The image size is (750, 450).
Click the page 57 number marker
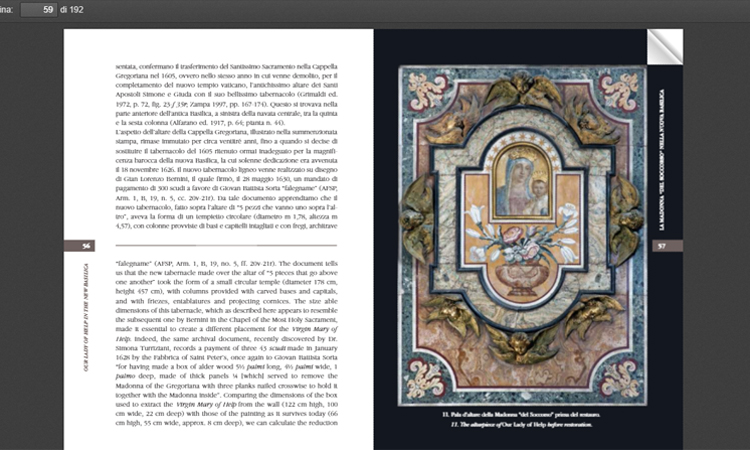pos(667,246)
